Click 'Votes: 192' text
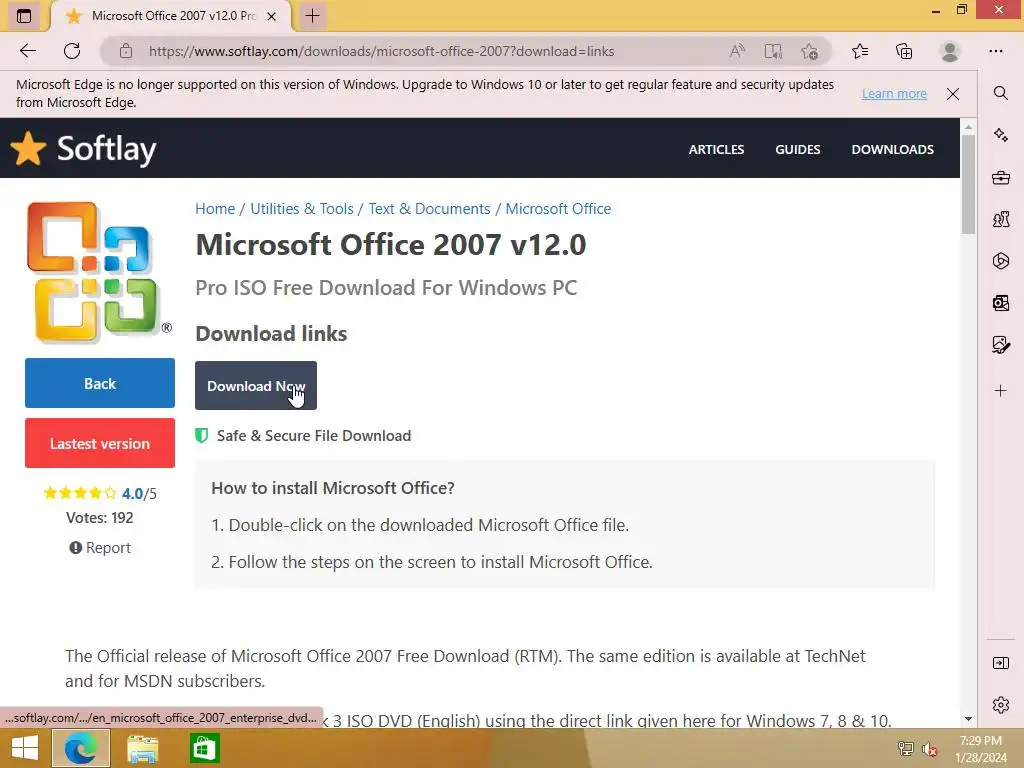1024x768 pixels. (100, 517)
